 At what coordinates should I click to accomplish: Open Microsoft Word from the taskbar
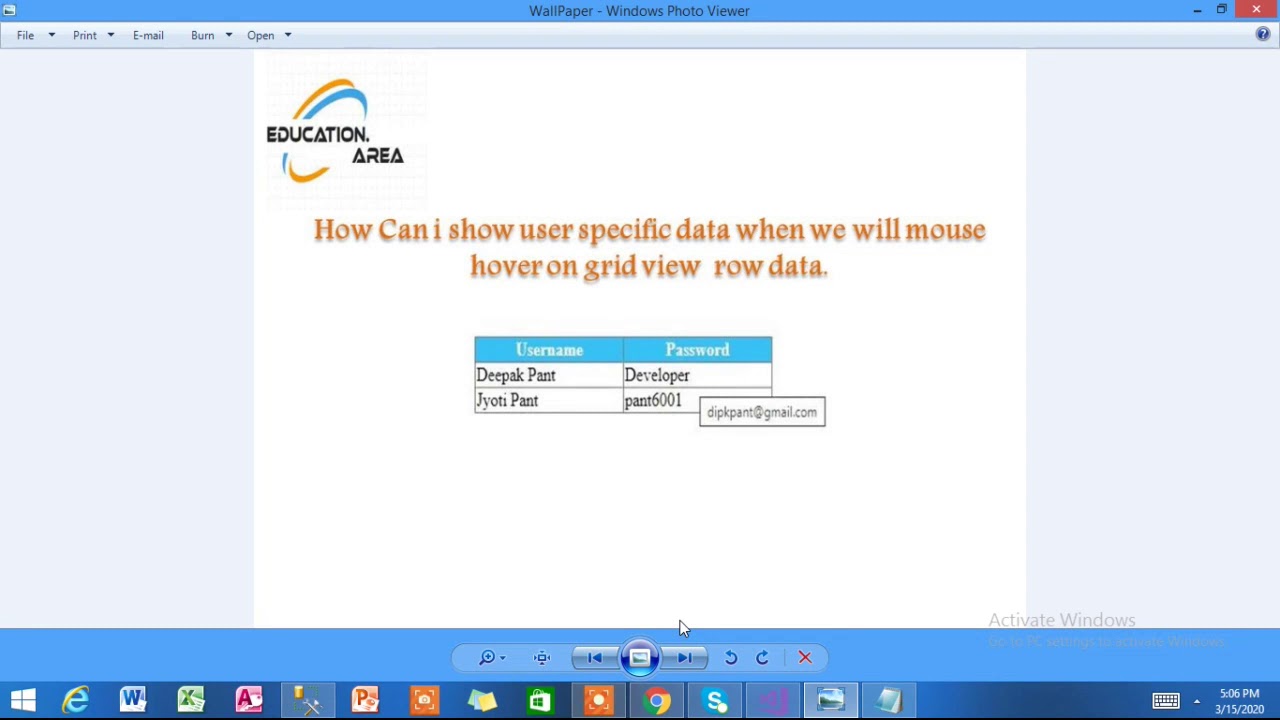pyautogui.click(x=133, y=700)
